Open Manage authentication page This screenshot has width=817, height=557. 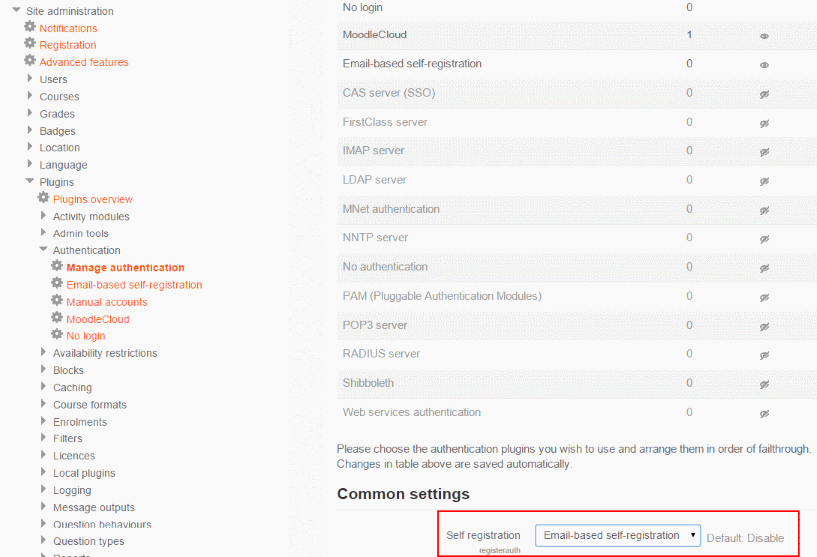pyautogui.click(x=126, y=267)
